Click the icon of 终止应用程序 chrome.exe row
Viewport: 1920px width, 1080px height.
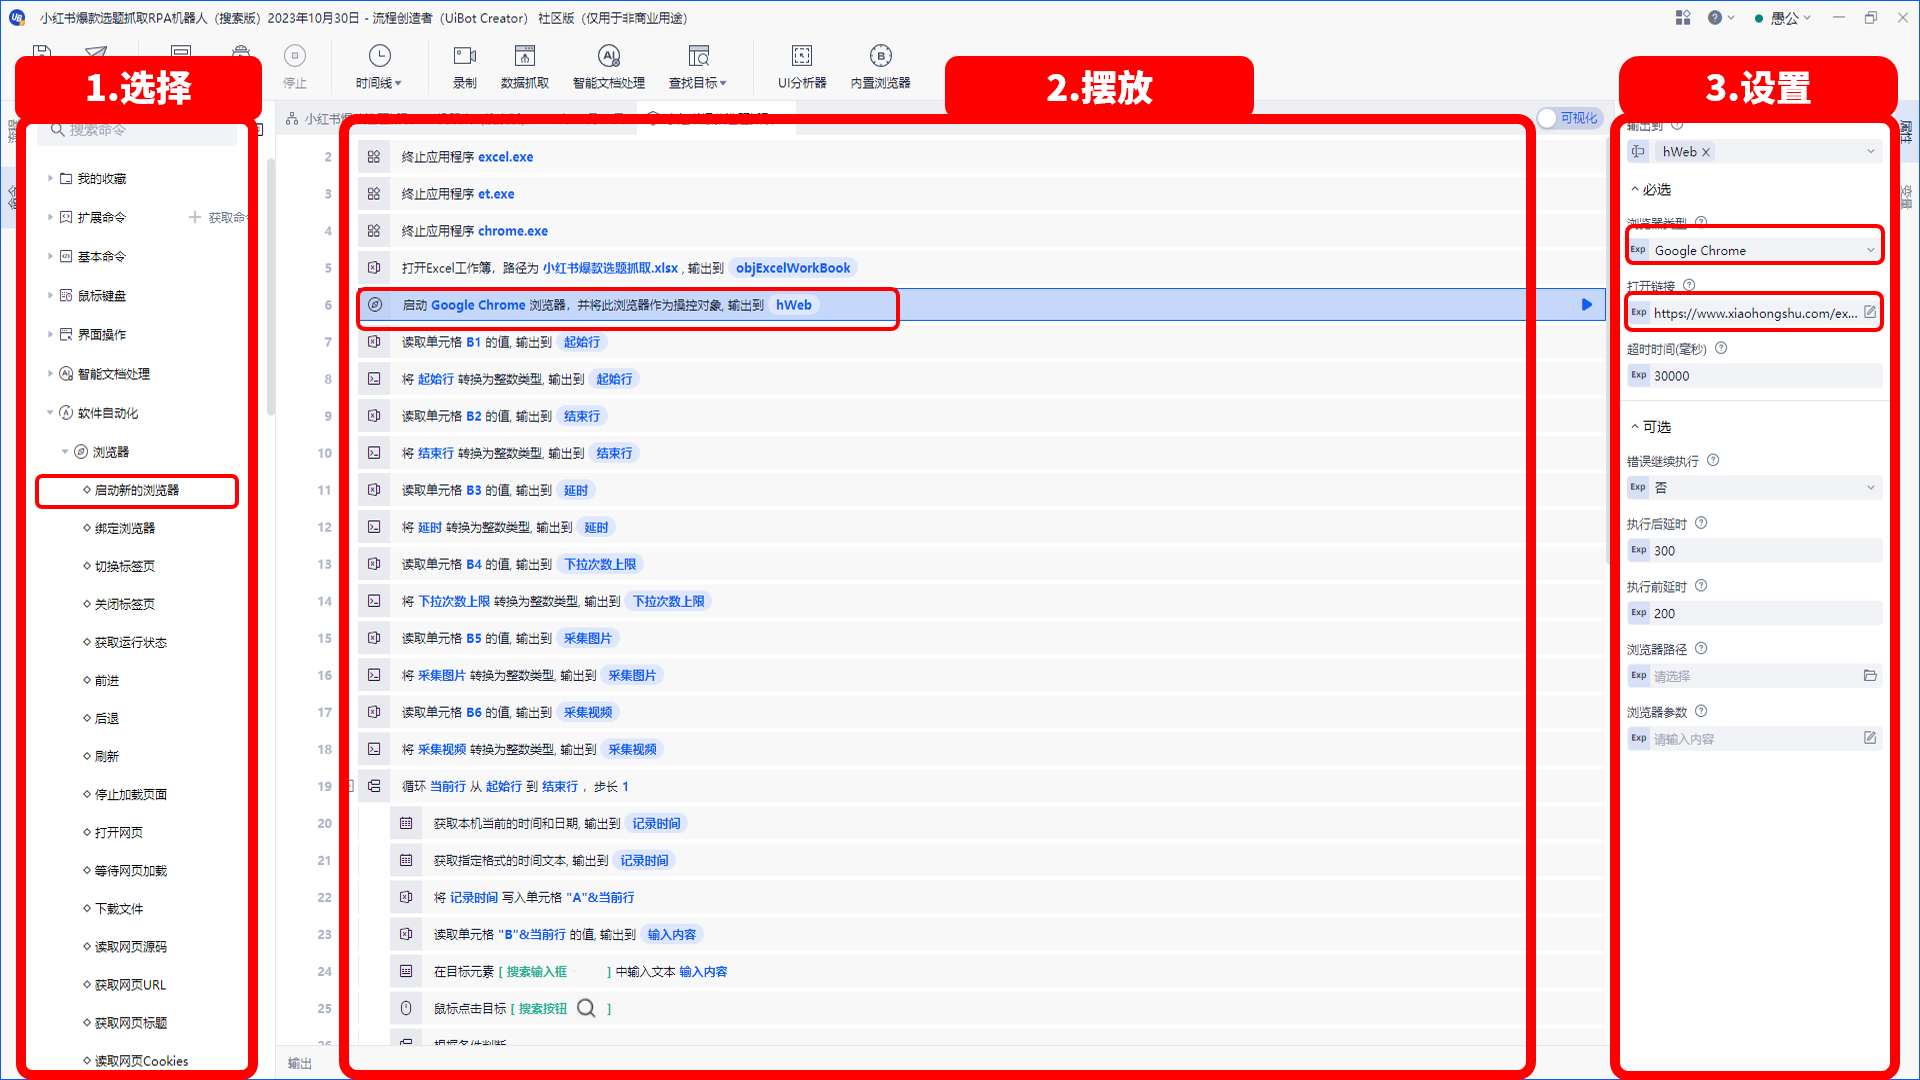coord(374,231)
